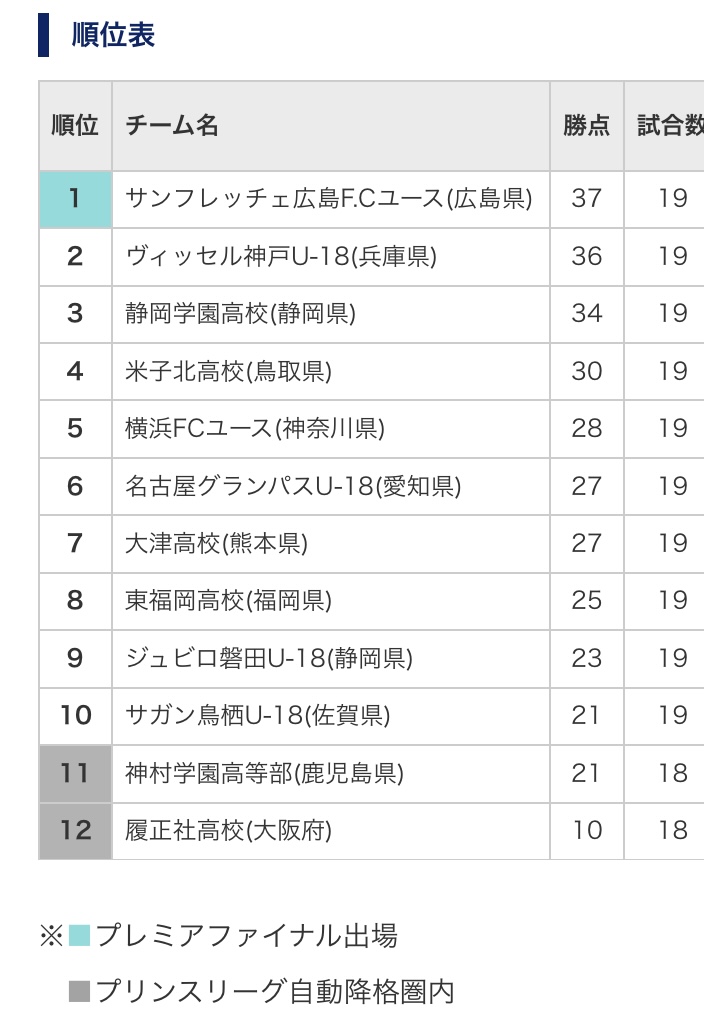Image resolution: width=704 pixels, height=1017 pixels.
Task: Select ヴィッセル神戸U-18 team name
Action: 281,256
